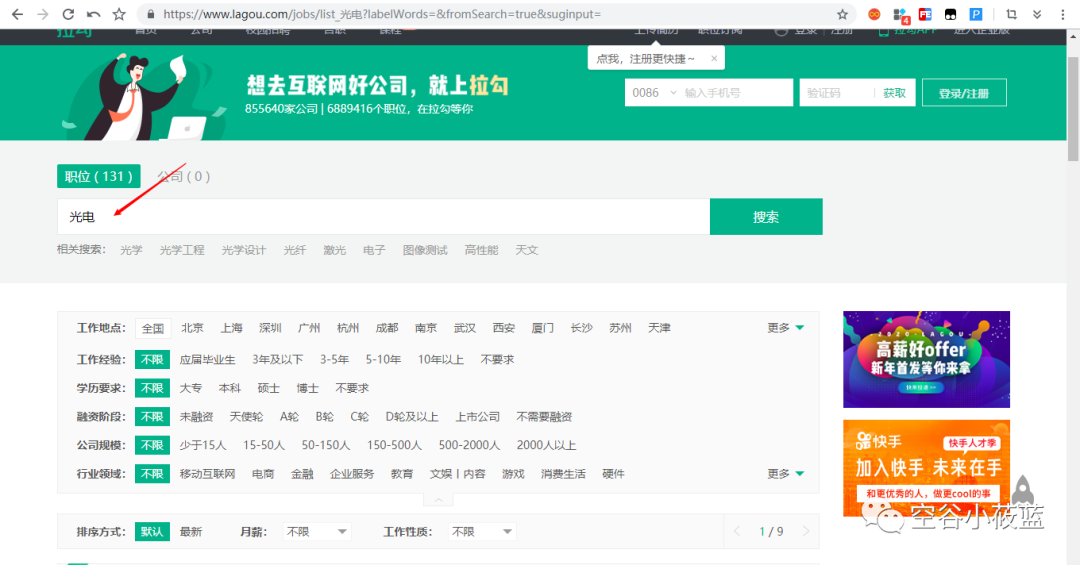Click related search 光学
The height and width of the screenshot is (565, 1080).
[131, 250]
